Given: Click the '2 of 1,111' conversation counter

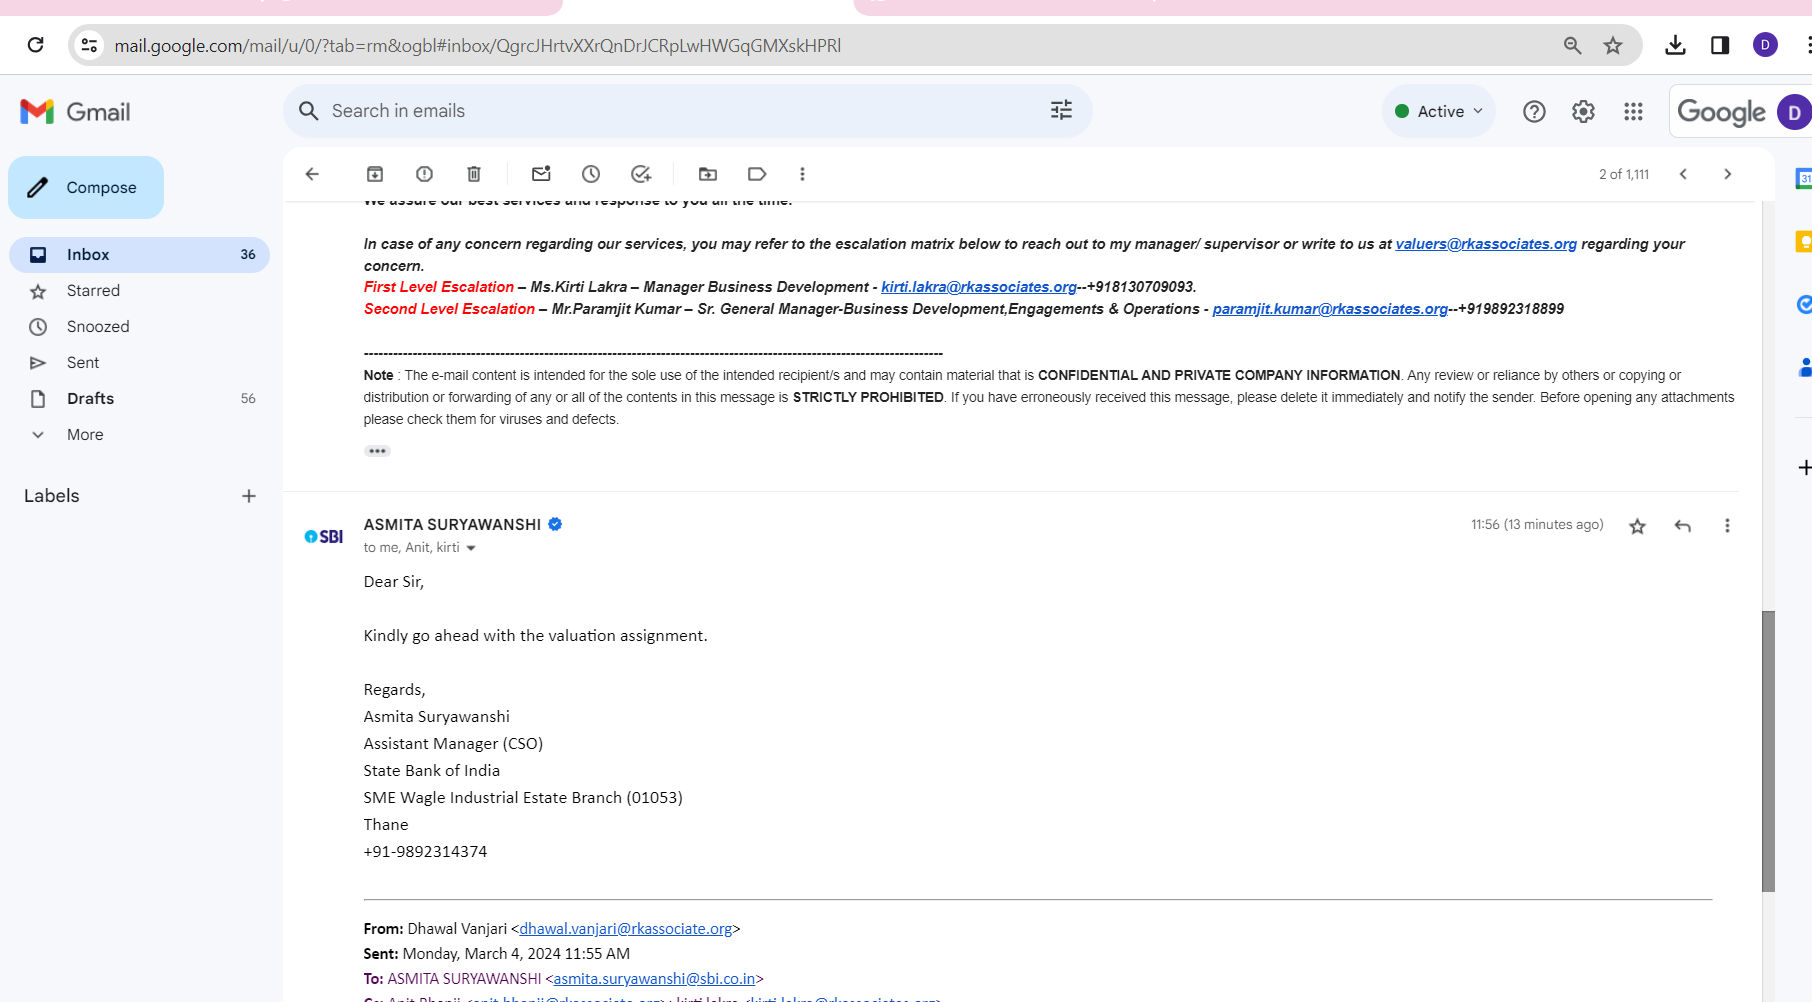Looking at the screenshot, I should [1624, 174].
